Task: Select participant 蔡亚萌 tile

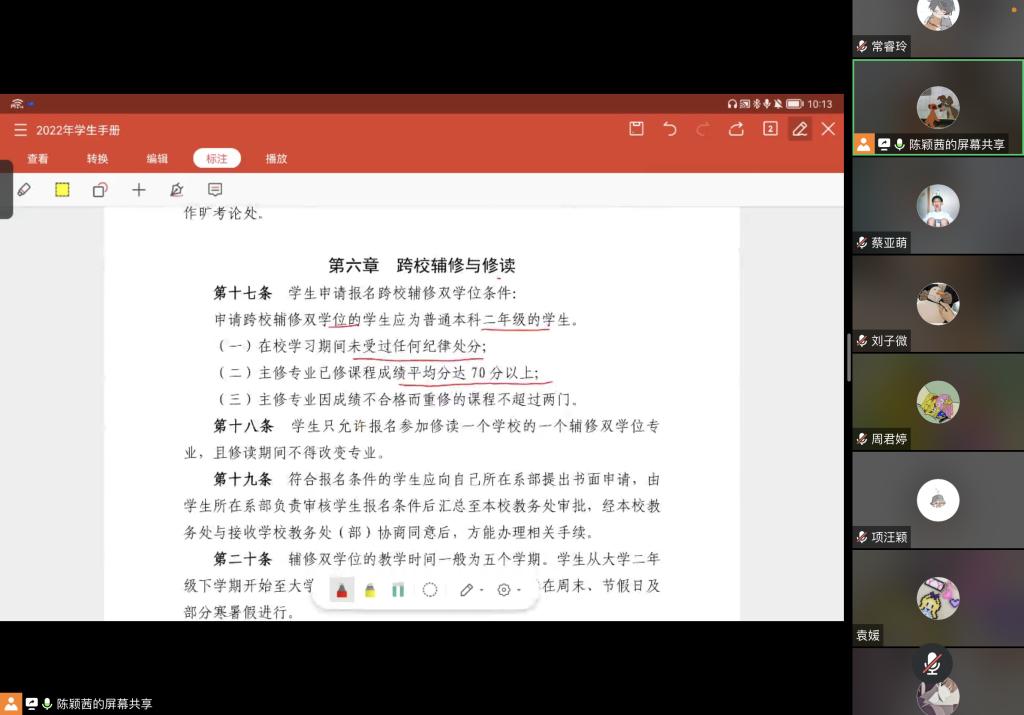Action: 938,206
